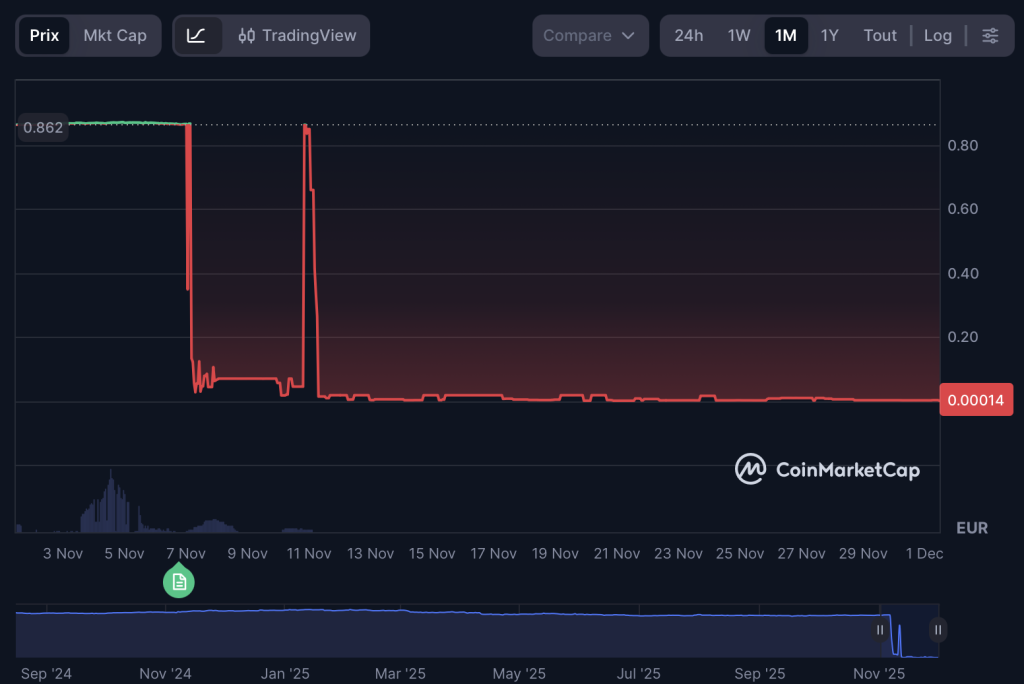Click the 24h timeframe button
The height and width of the screenshot is (684, 1024).
[x=689, y=35]
